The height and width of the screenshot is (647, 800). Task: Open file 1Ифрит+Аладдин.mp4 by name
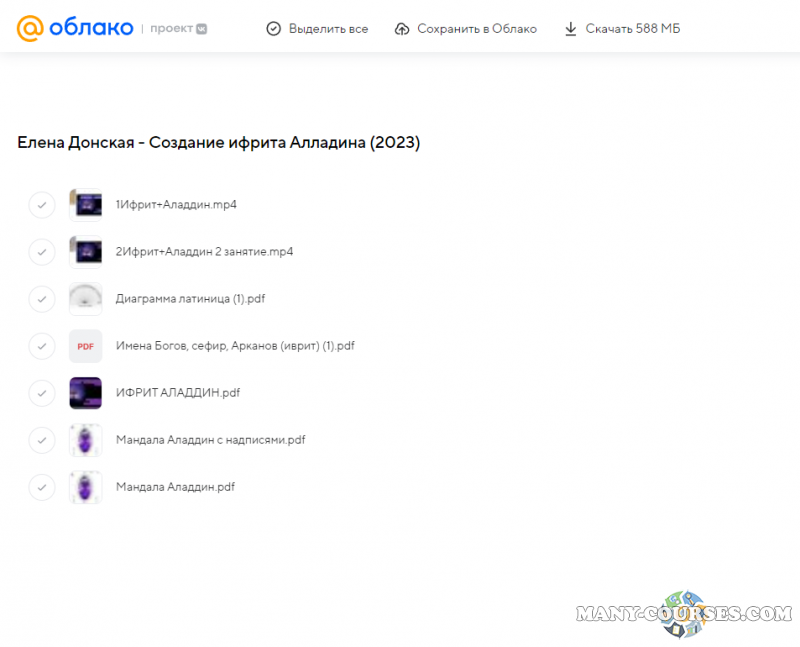(176, 205)
